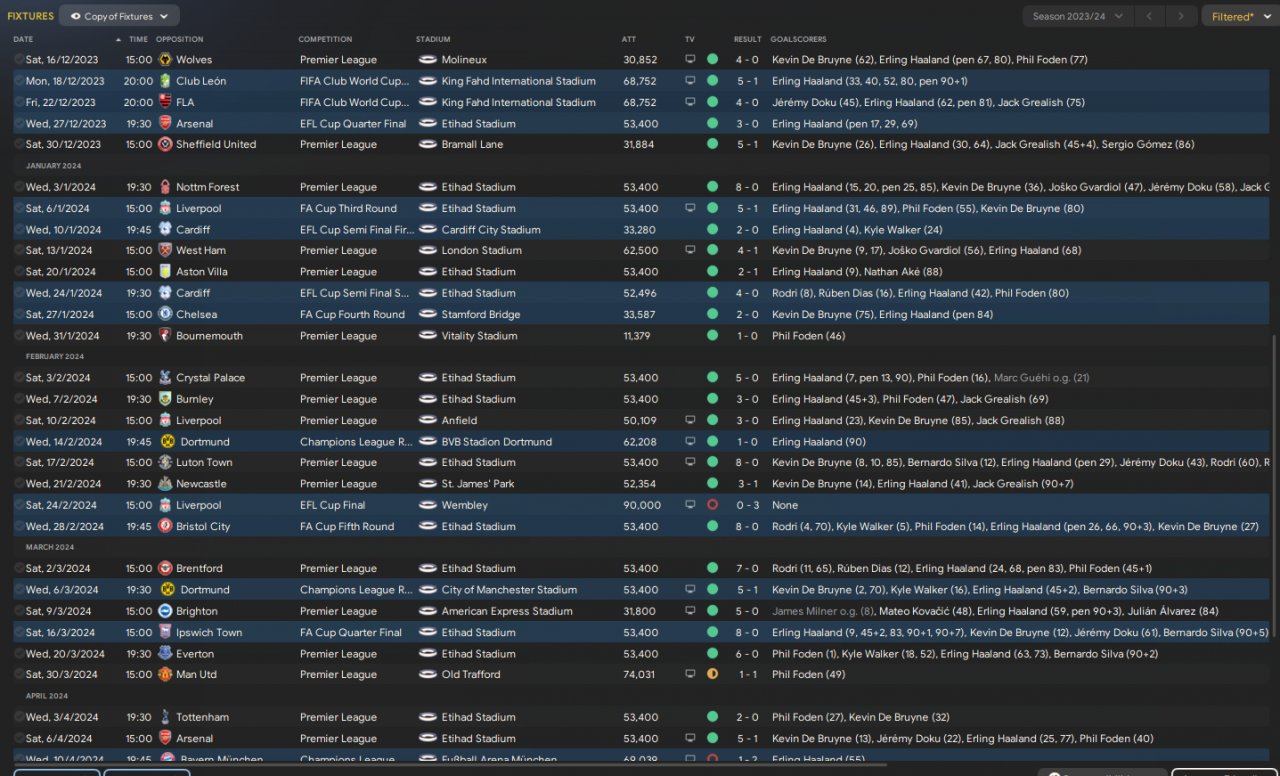This screenshot has width=1280, height=776.
Task: Click the 7 - 0 result against Brentford
Action: 747,568
